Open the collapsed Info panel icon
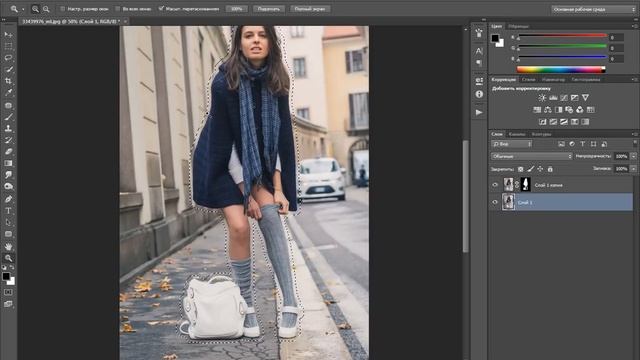Screen dimensions: 640x360 (x=479, y=94)
